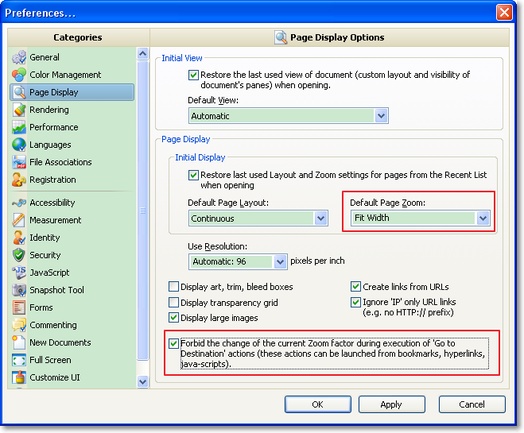Click the Identity person icon
Image resolution: width=524 pixels, height=433 pixels.
pyautogui.click(x=19, y=238)
